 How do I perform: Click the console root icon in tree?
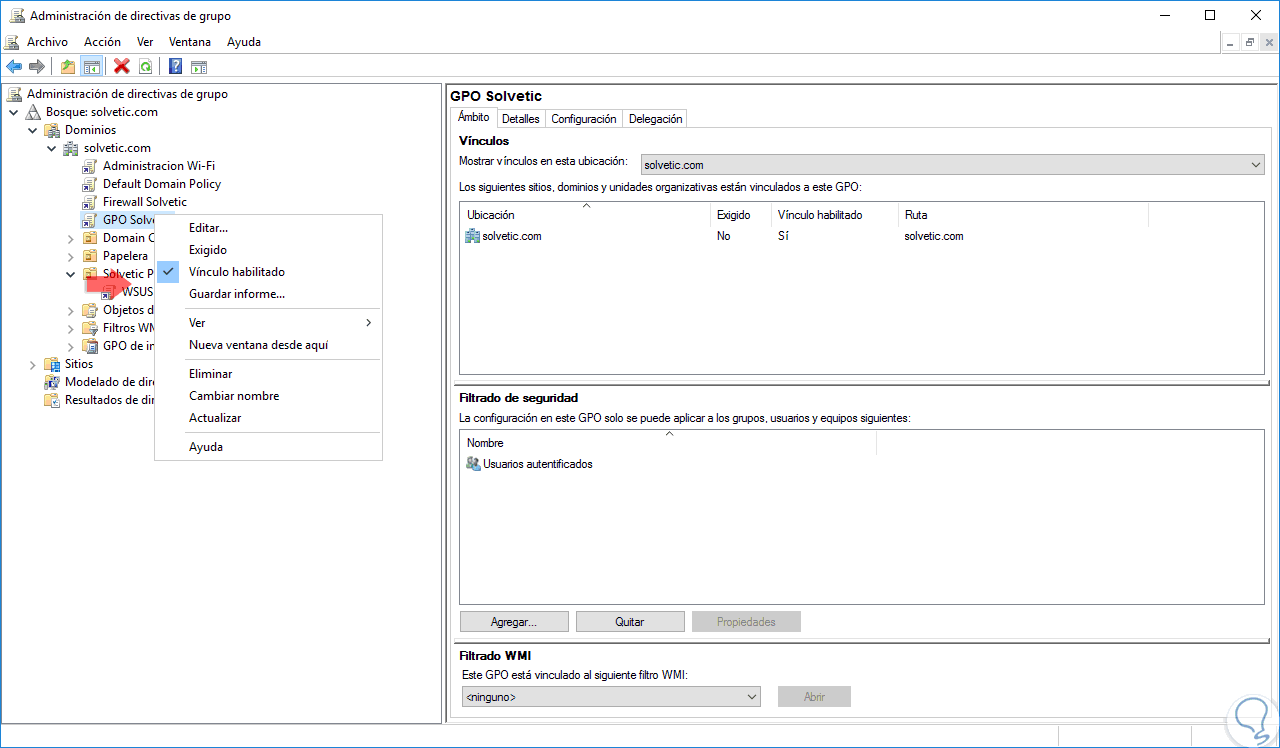14,94
